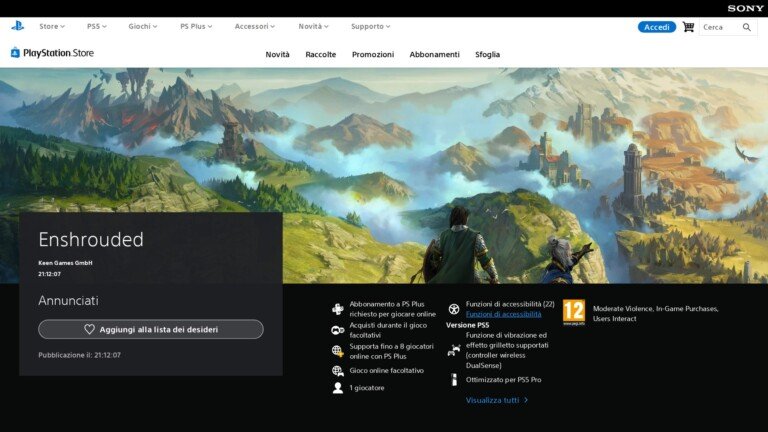Click the PEGI 12 rating badge
The width and height of the screenshot is (768, 432).
(x=574, y=312)
